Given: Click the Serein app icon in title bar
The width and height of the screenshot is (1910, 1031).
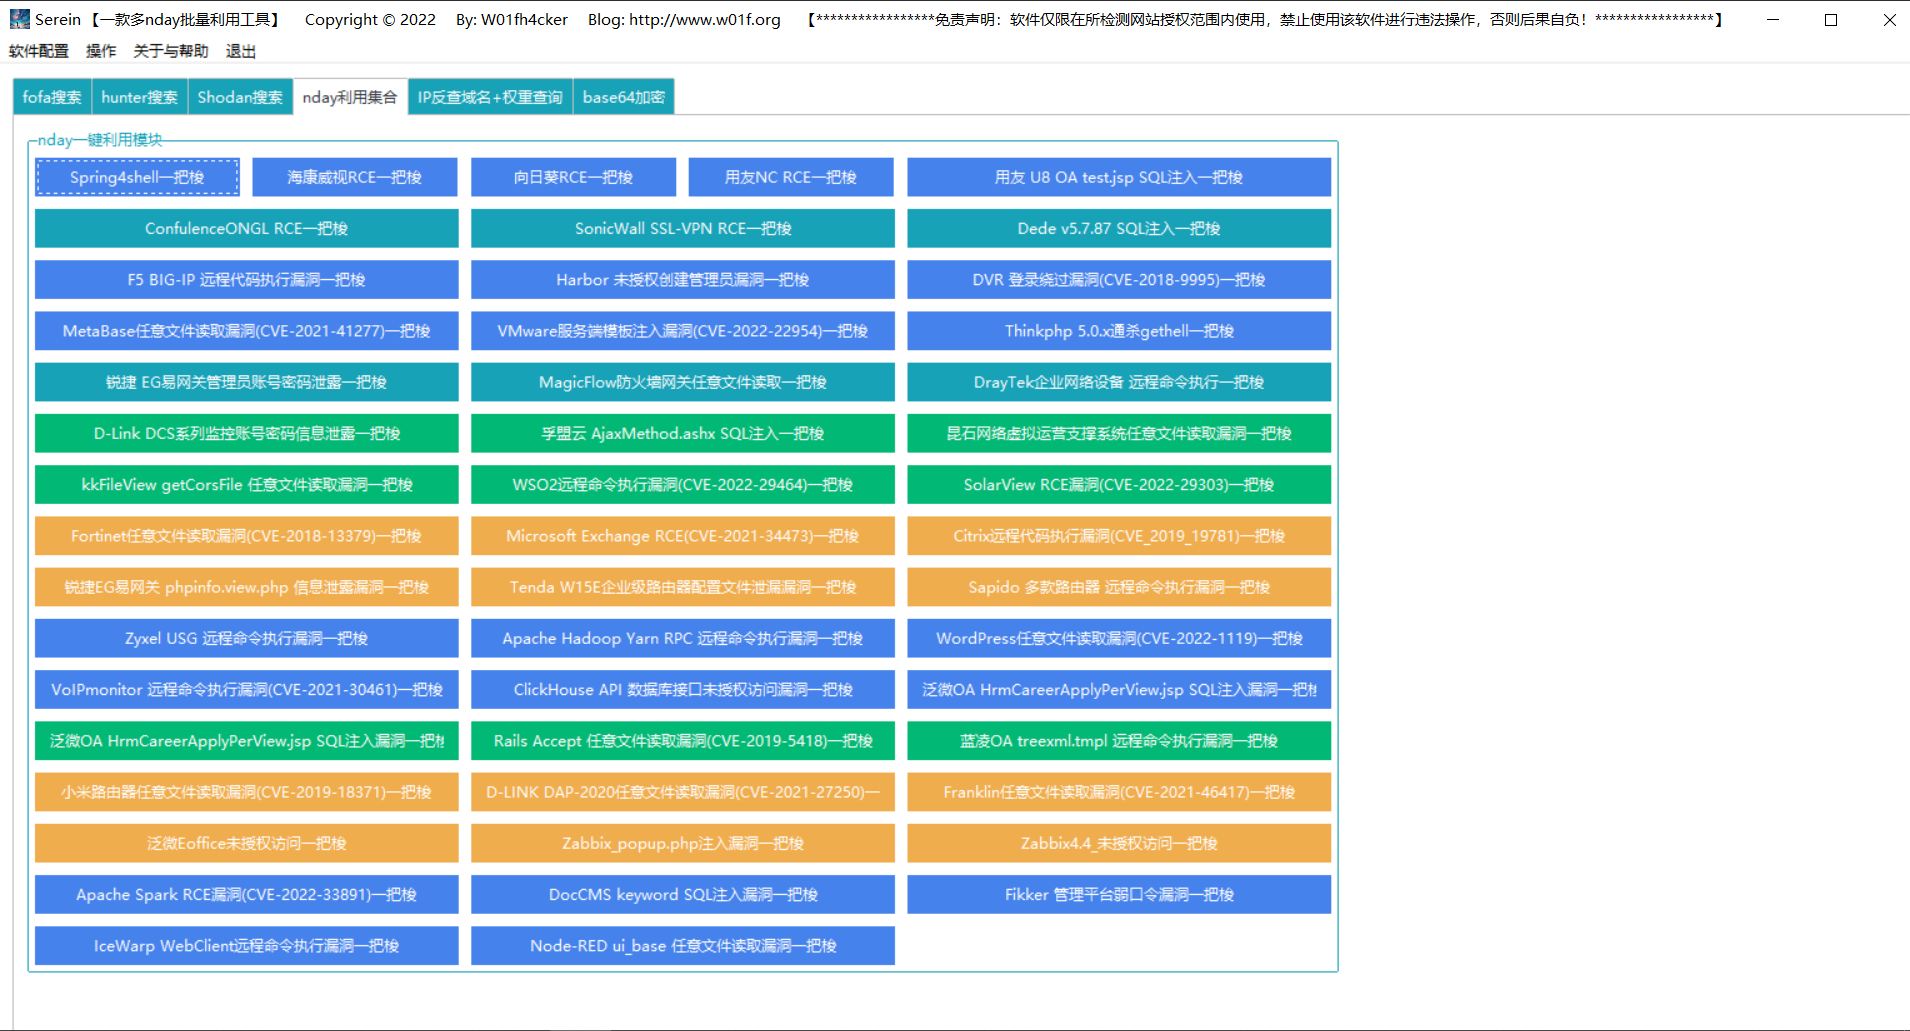Looking at the screenshot, I should 19,19.
